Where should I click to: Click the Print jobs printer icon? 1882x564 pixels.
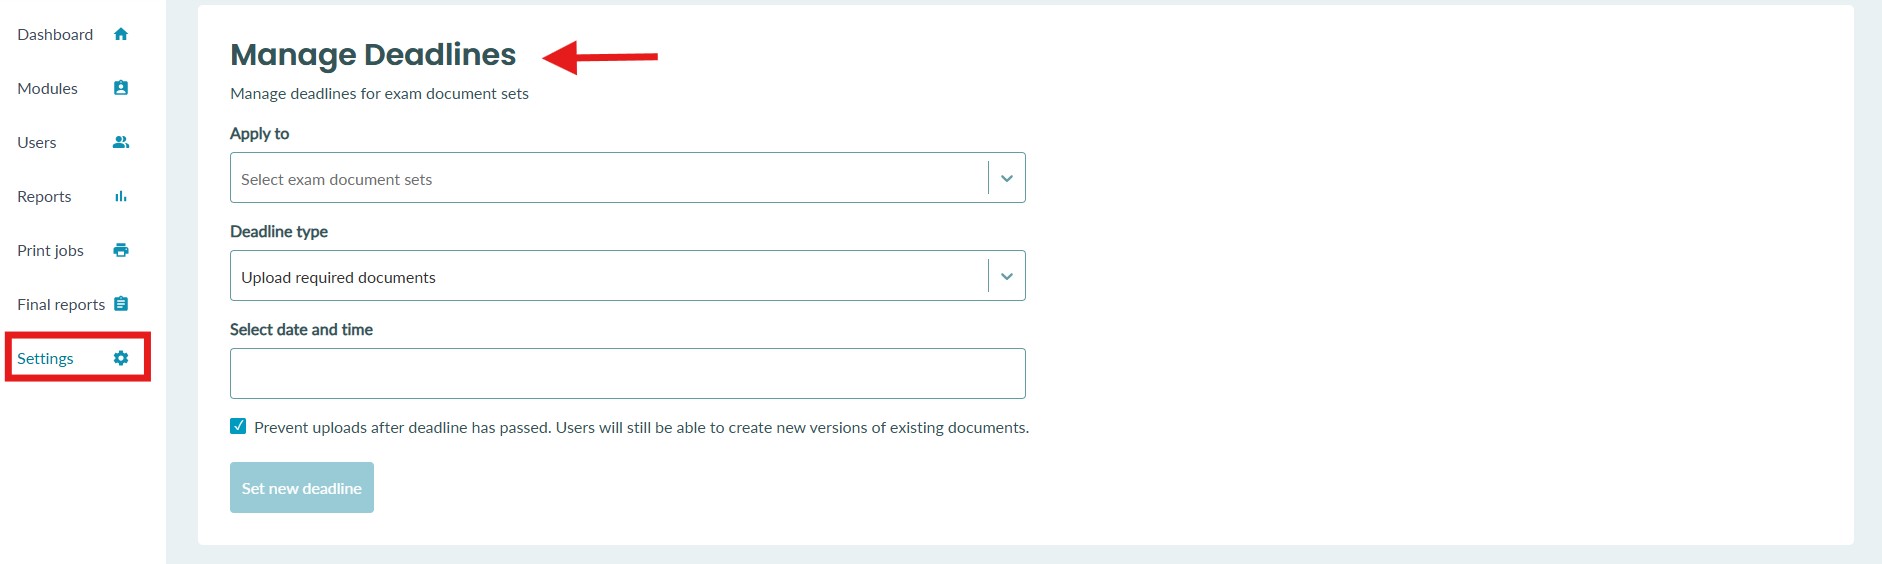pyautogui.click(x=121, y=250)
